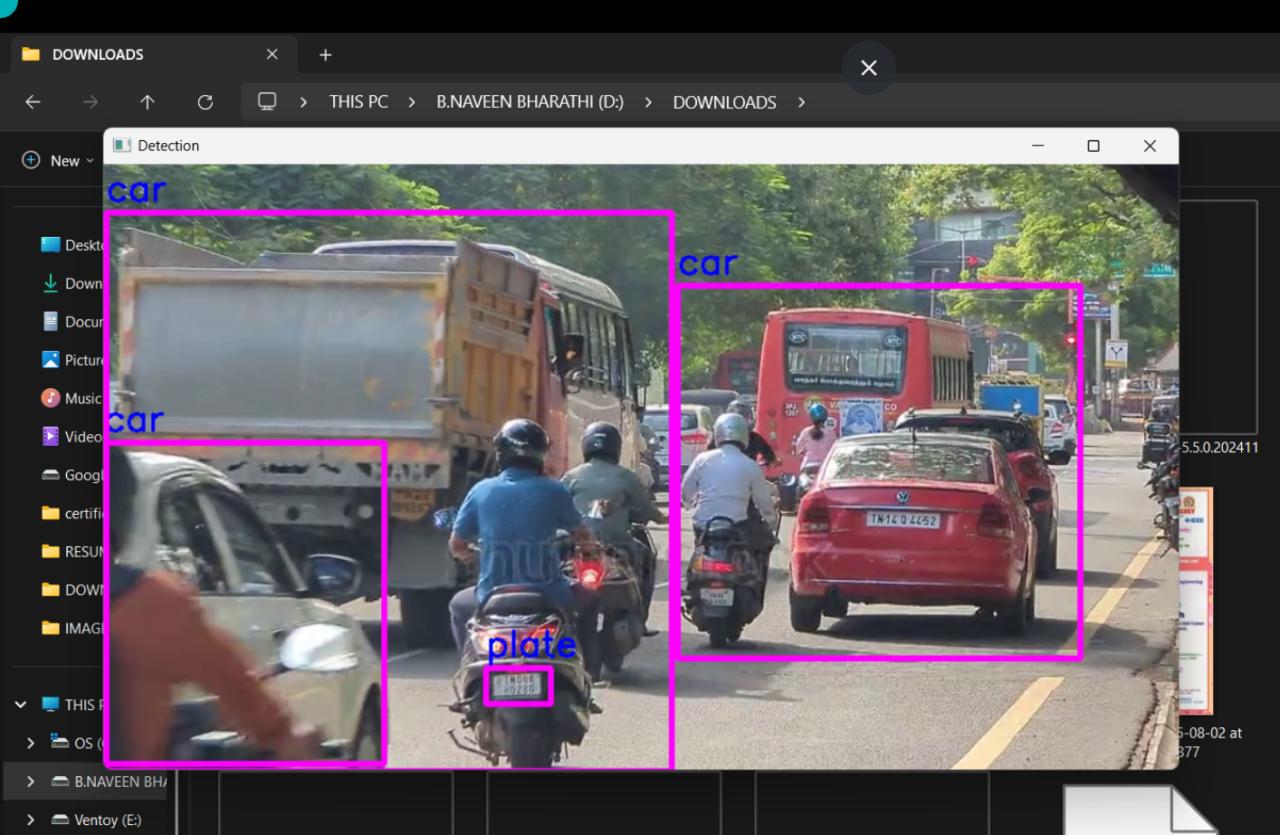Click the monitor icon in the address bar
The height and width of the screenshot is (835, 1280).
[x=267, y=102]
